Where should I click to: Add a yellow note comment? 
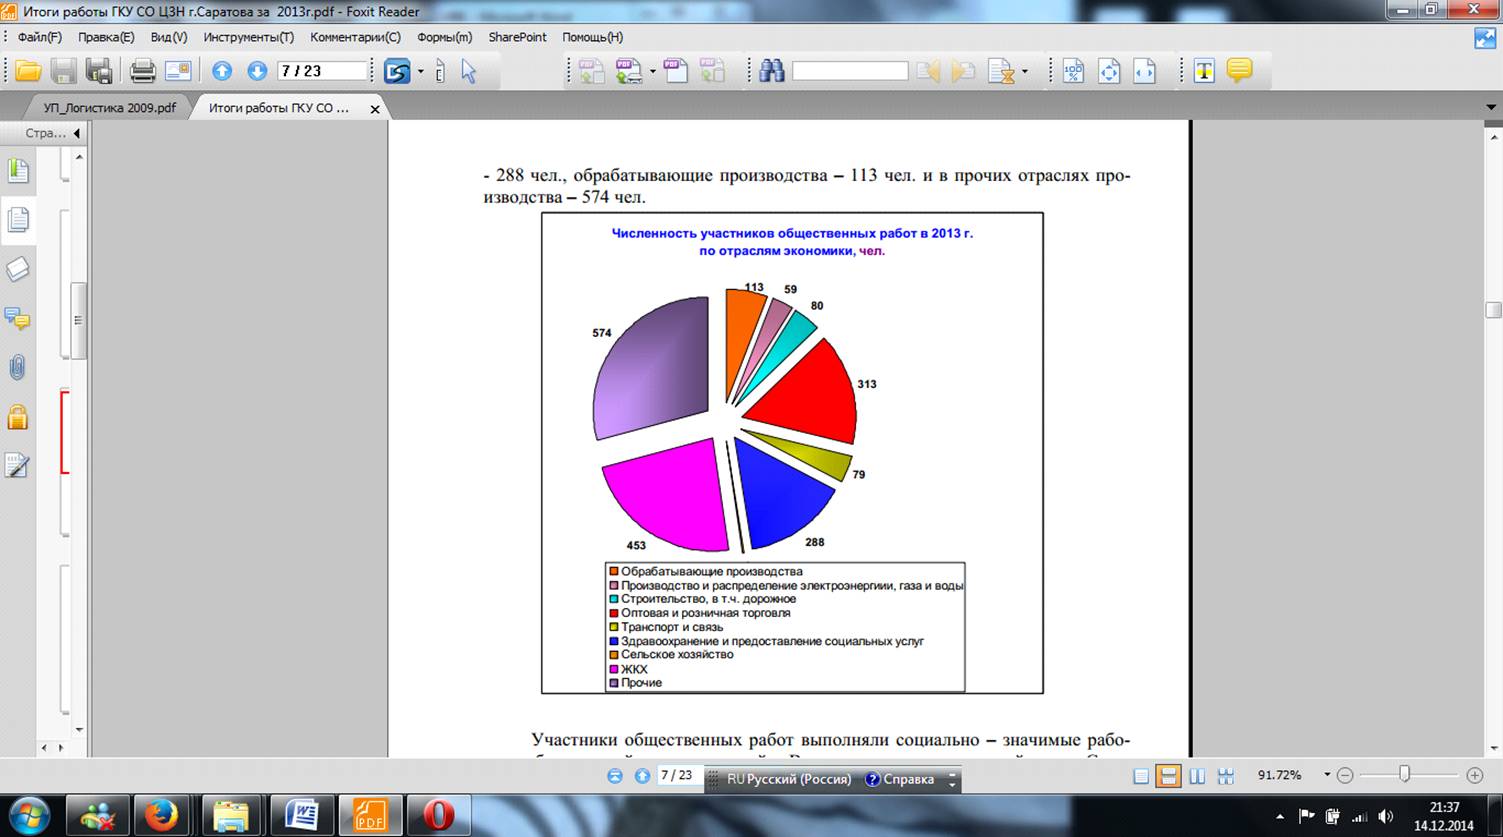(x=1239, y=71)
